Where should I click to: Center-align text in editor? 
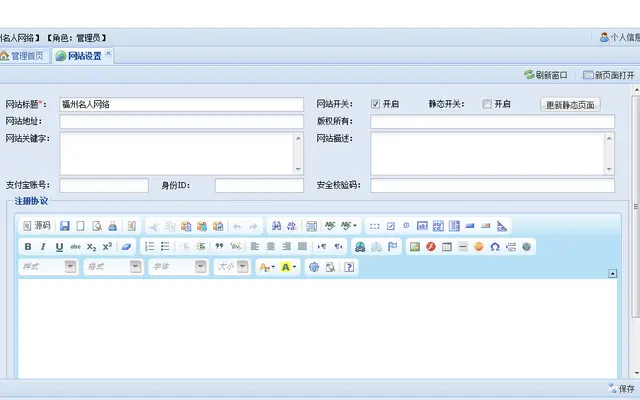pos(271,247)
